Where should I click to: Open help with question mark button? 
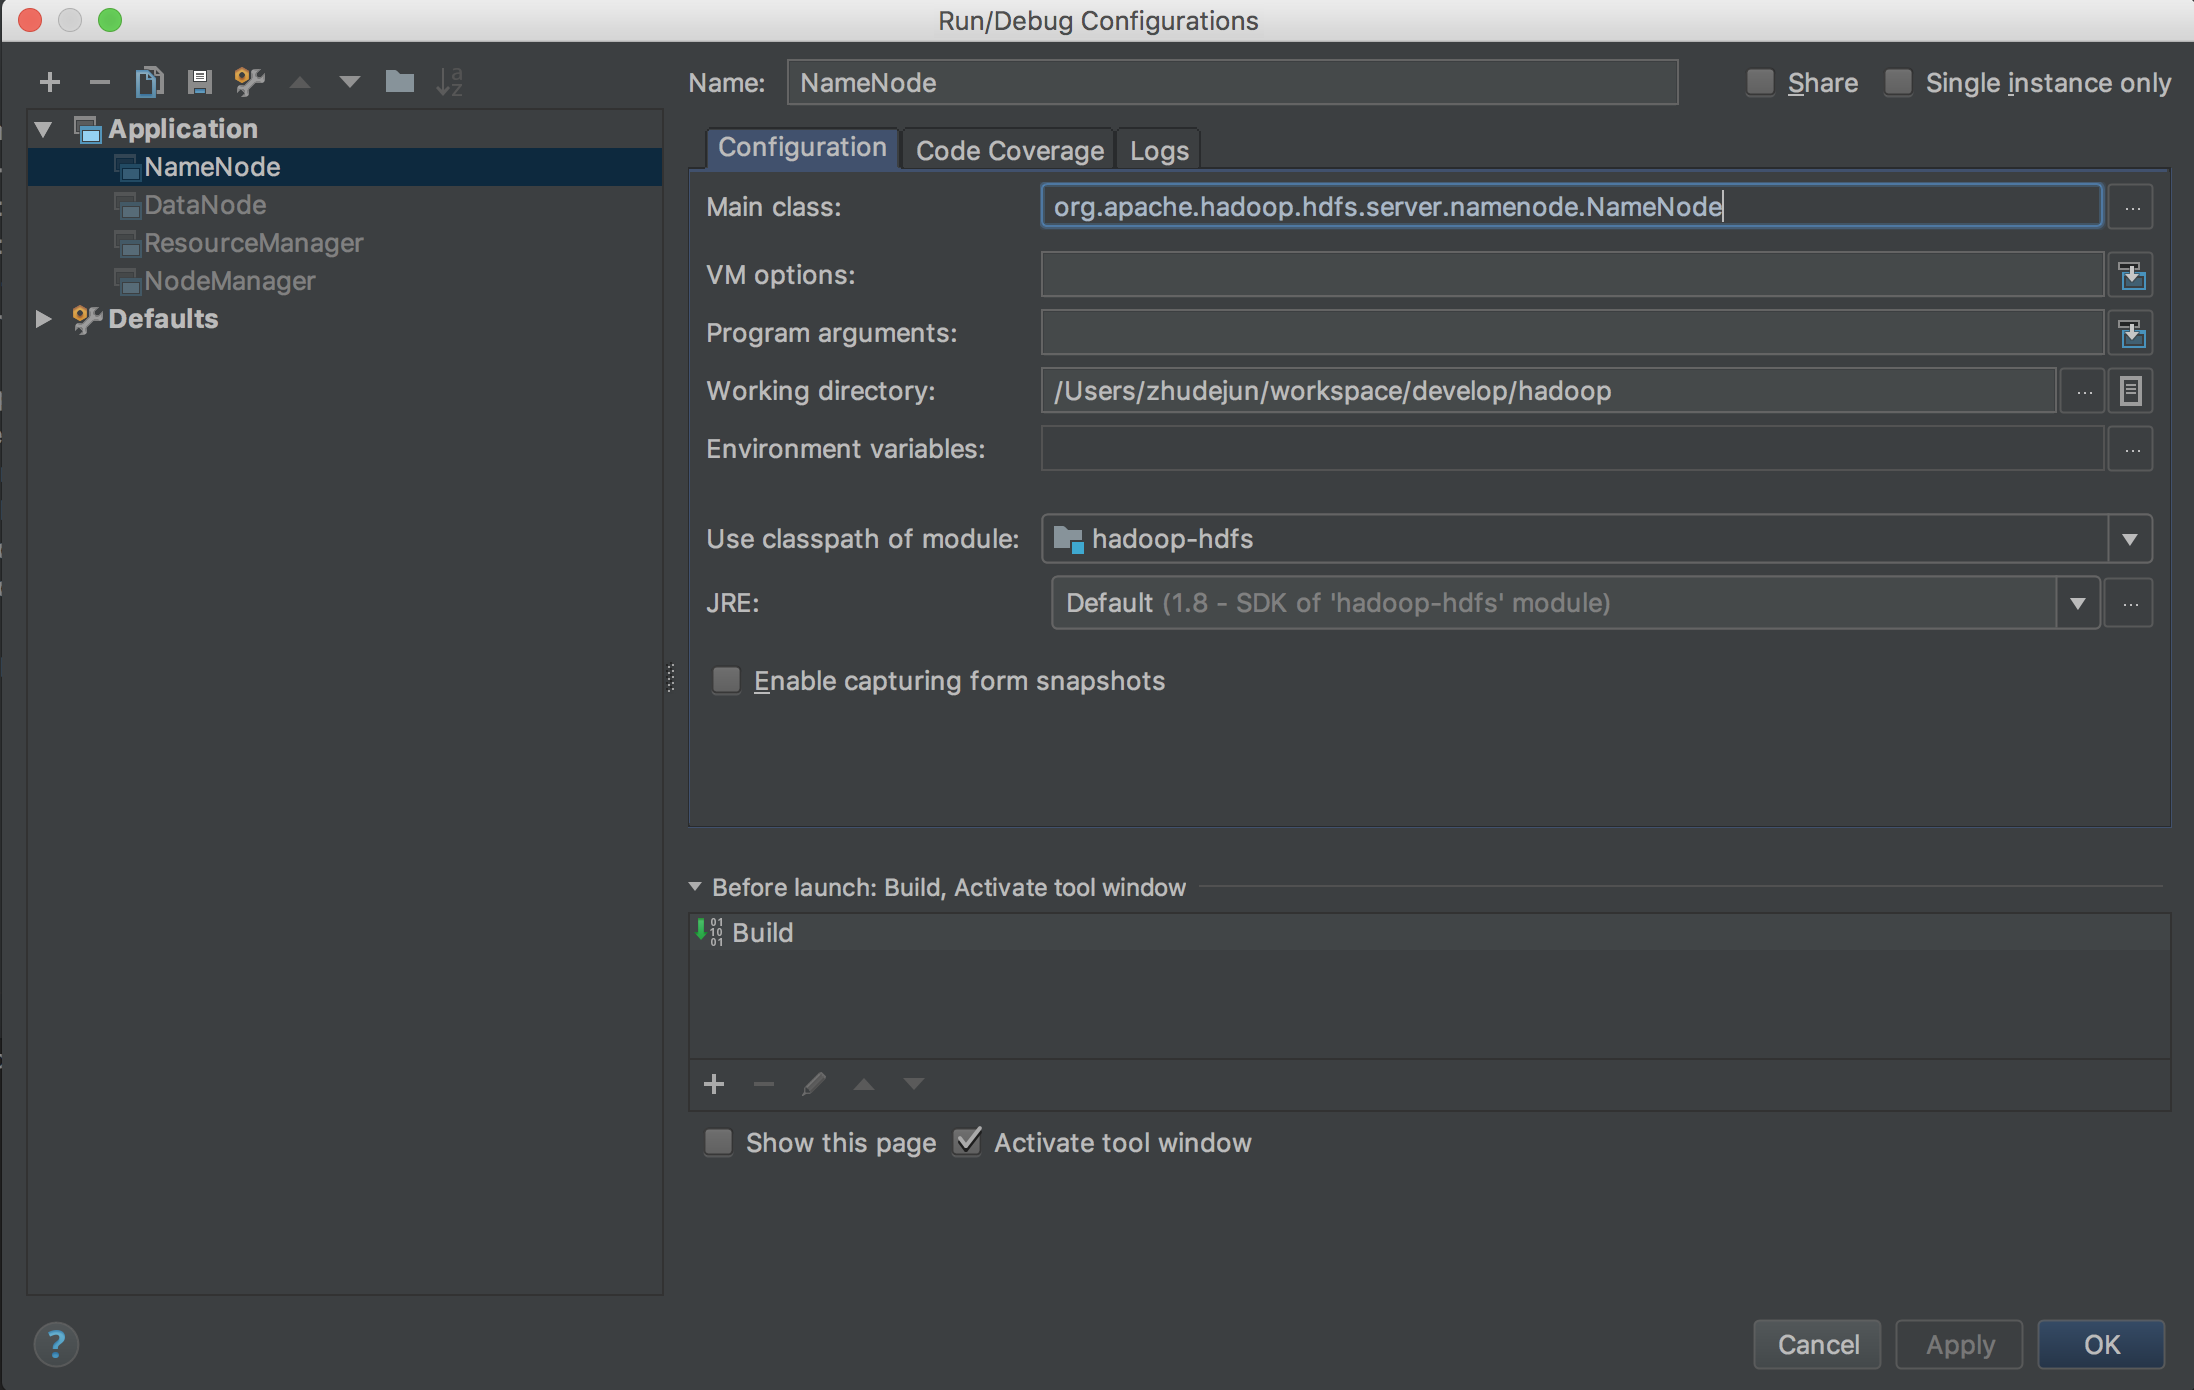tap(56, 1345)
